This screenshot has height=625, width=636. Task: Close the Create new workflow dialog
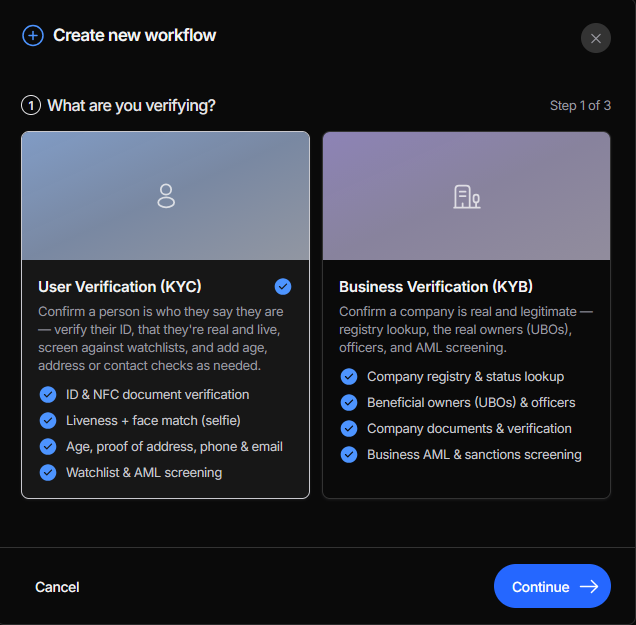tap(595, 38)
